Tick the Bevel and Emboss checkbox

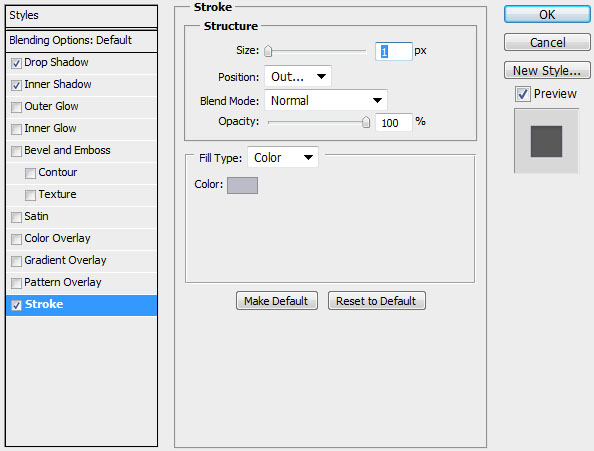(16, 151)
